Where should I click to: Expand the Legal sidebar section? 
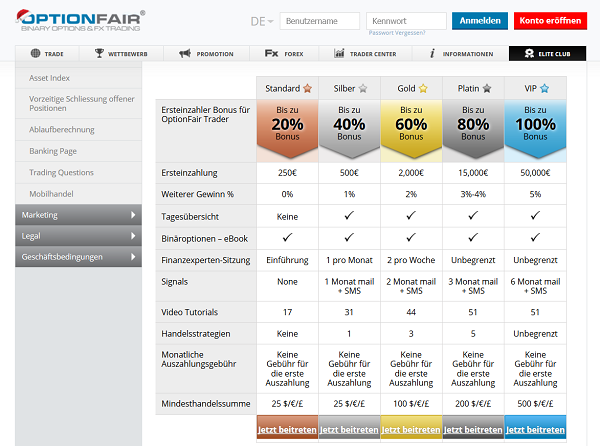[78, 236]
